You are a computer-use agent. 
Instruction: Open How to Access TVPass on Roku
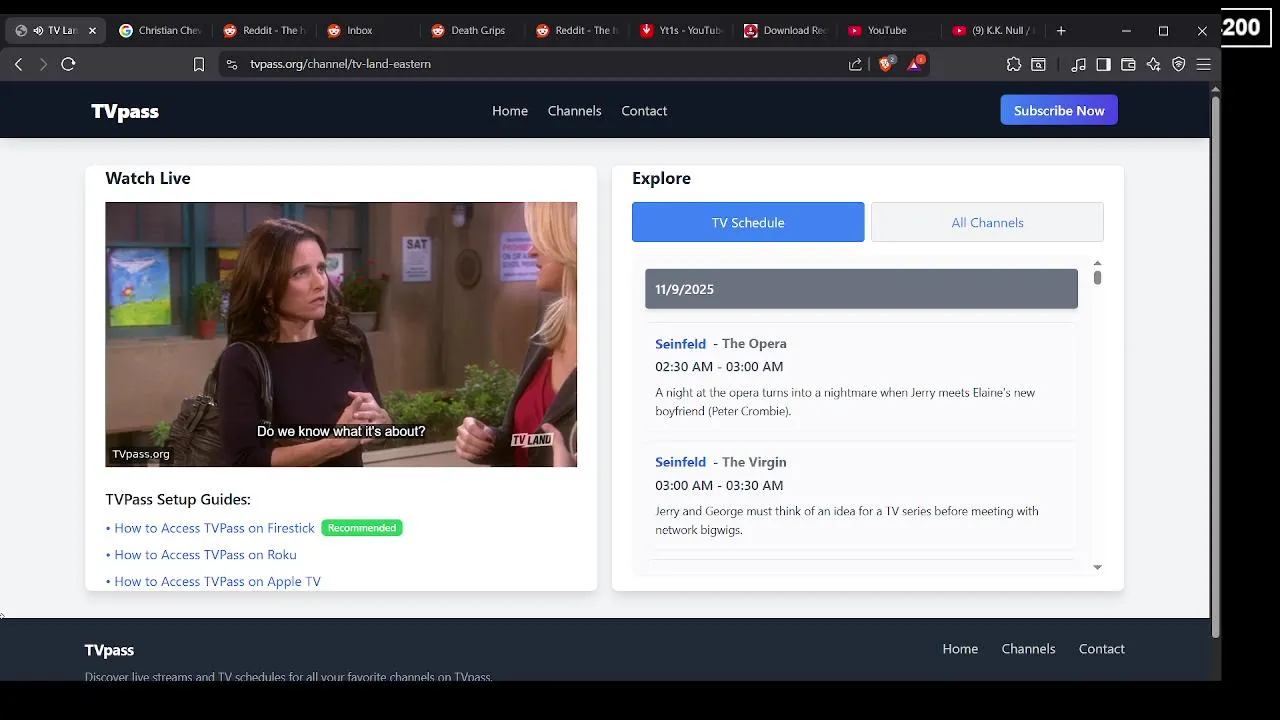tap(205, 555)
